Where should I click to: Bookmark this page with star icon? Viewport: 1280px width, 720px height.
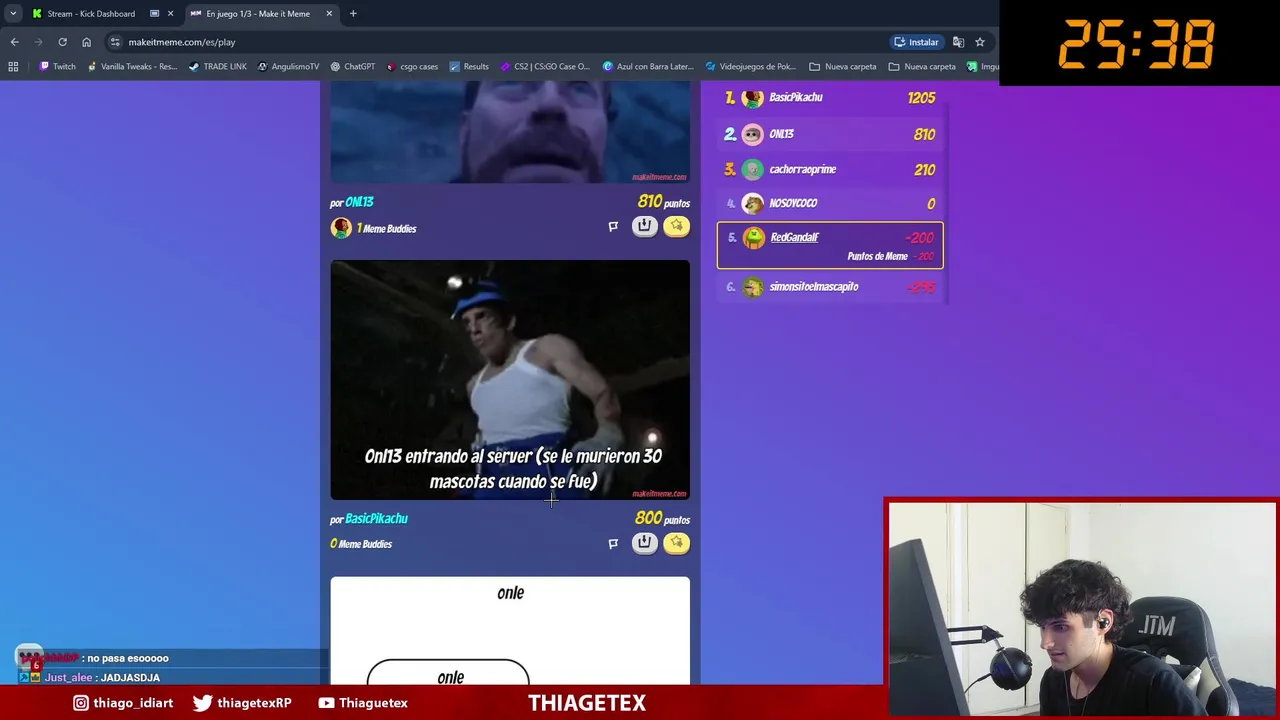point(980,42)
